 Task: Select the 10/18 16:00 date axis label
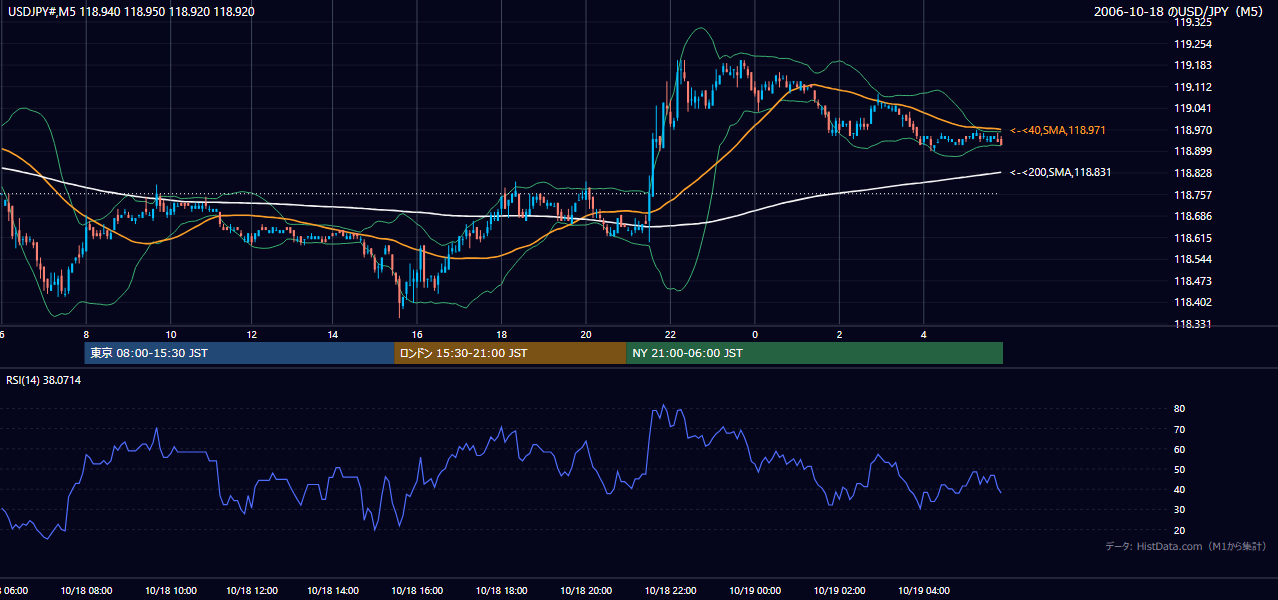[418, 591]
